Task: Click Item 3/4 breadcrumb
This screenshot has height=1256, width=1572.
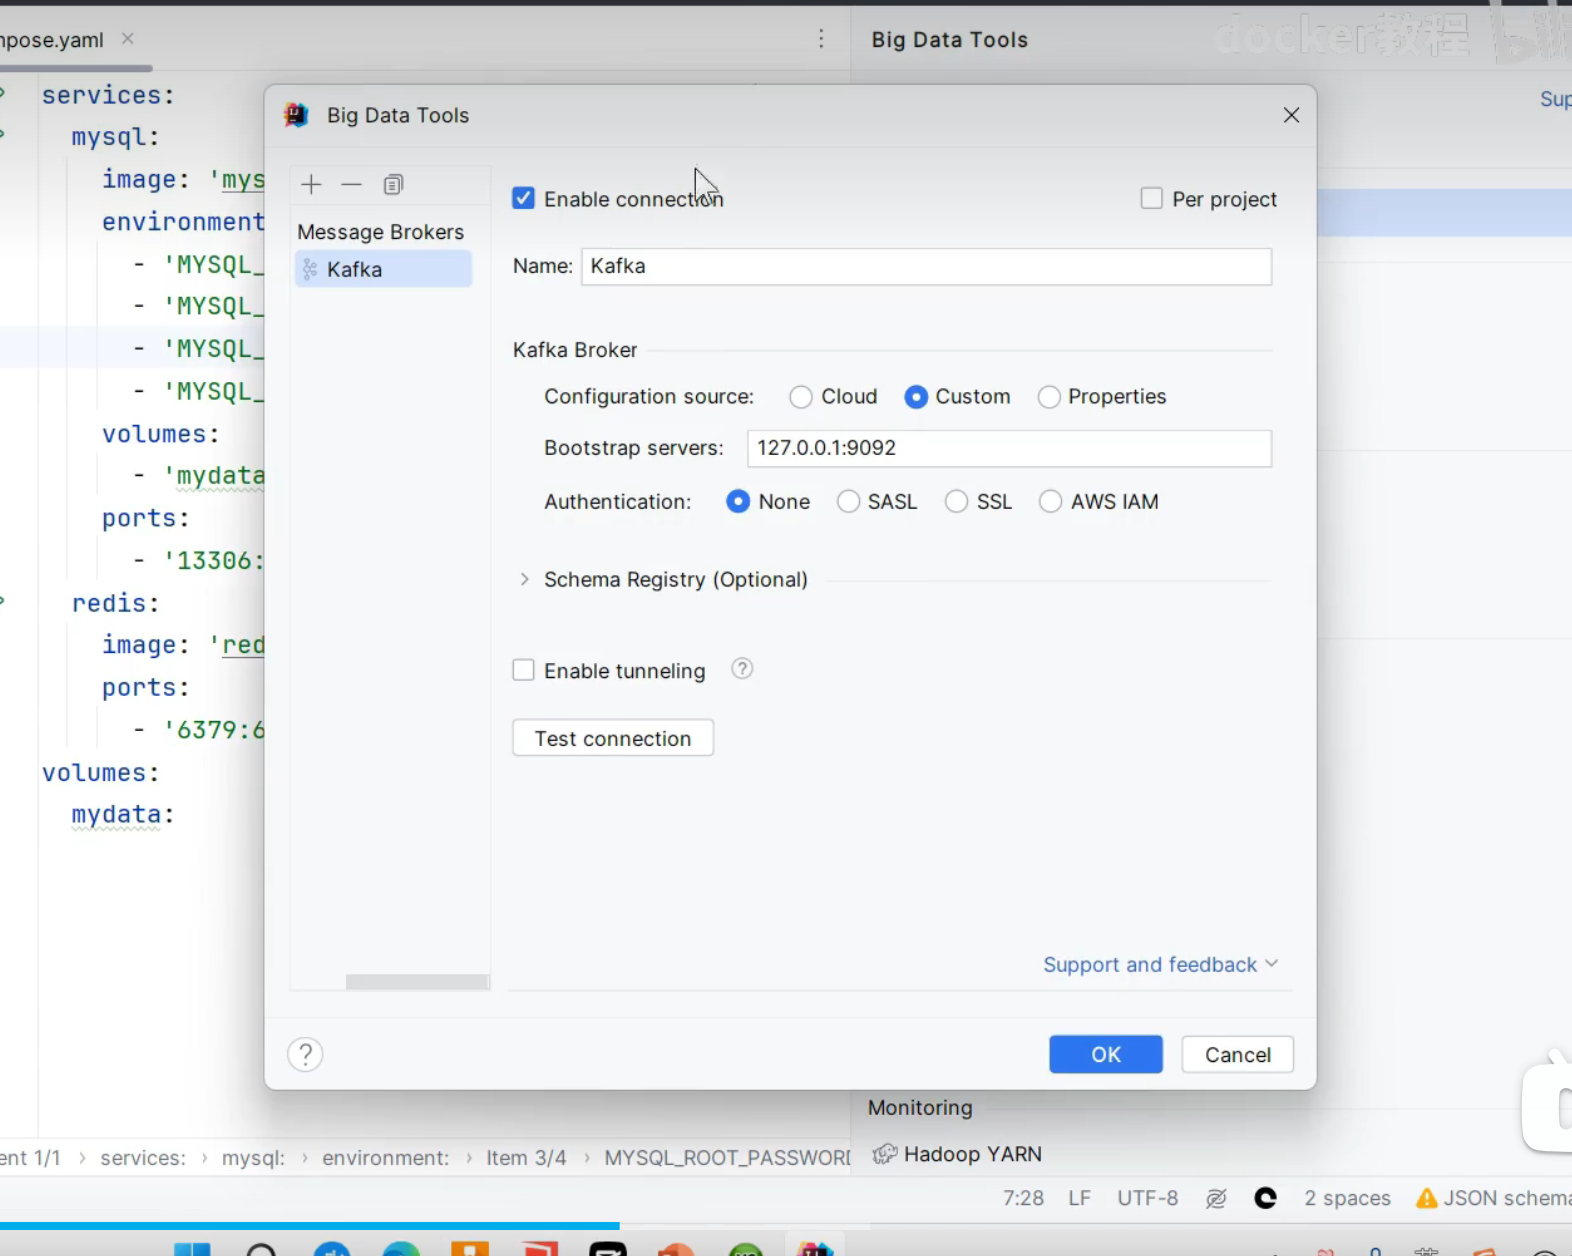Action: click(526, 1158)
